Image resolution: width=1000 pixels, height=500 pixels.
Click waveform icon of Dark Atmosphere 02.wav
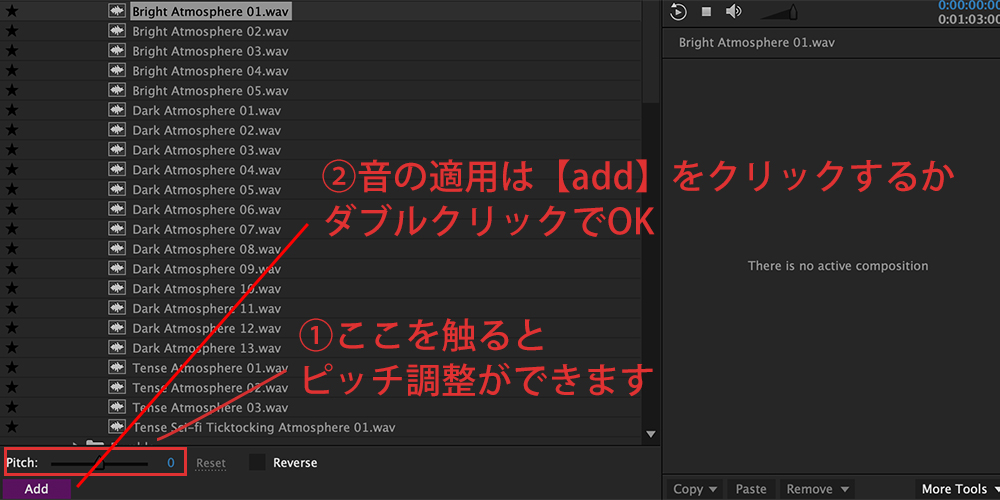(117, 129)
